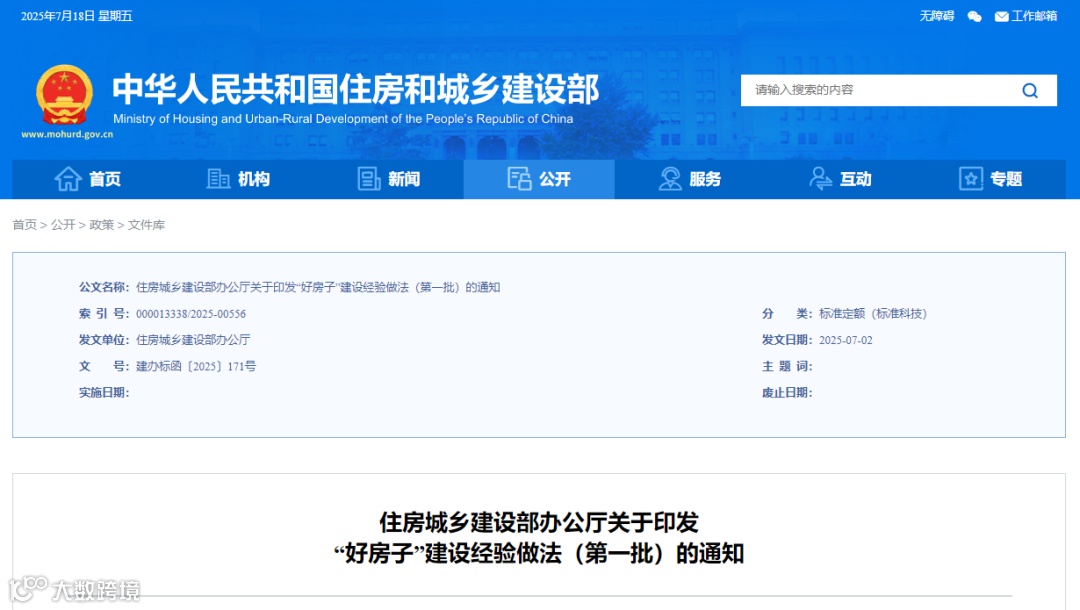Switch to the 新闻 navigation tab
Viewport: 1080px width, 610px height.
coord(388,179)
